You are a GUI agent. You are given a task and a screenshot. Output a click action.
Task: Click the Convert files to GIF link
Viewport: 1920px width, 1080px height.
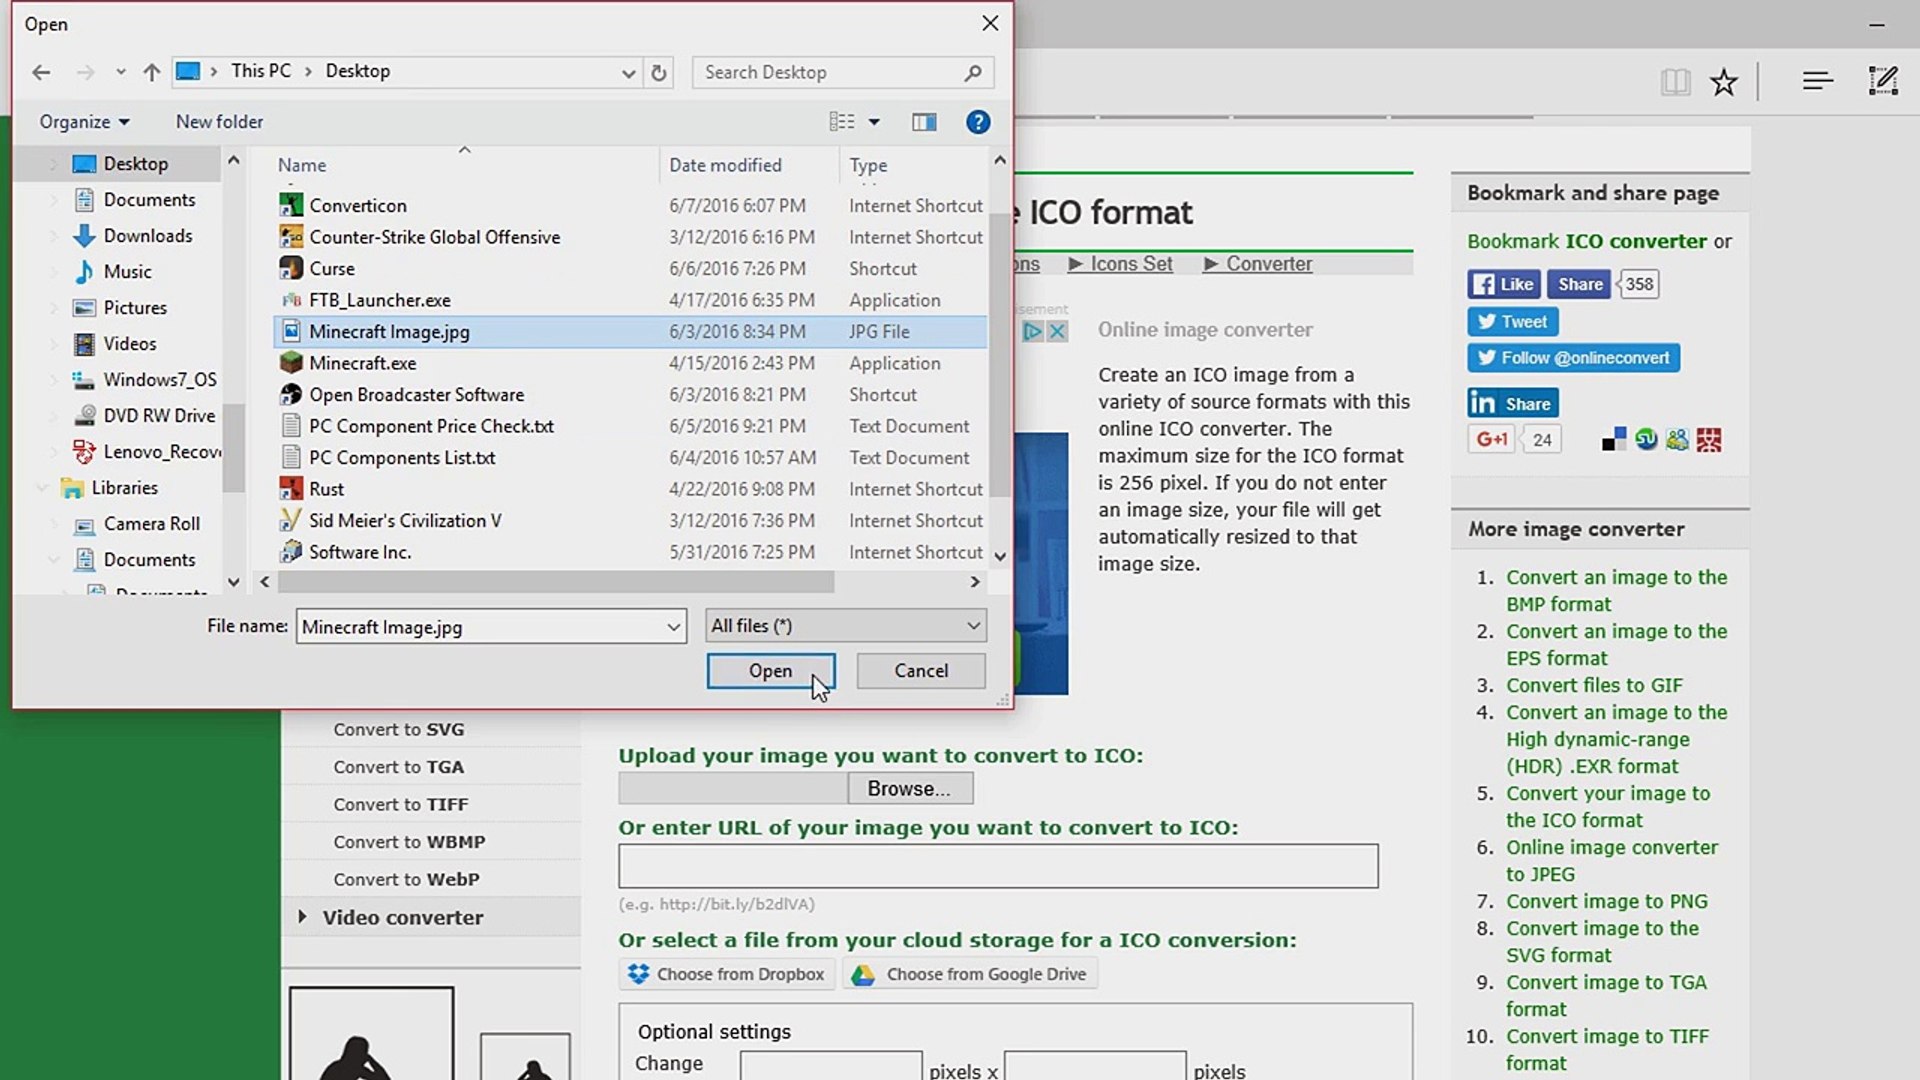1594,685
